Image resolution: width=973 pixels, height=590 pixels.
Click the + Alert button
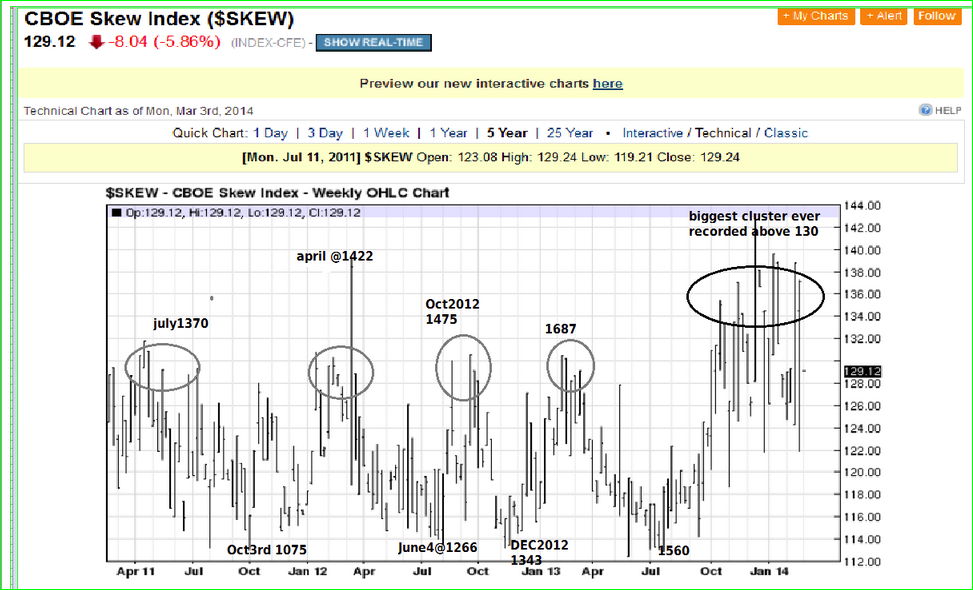point(884,16)
